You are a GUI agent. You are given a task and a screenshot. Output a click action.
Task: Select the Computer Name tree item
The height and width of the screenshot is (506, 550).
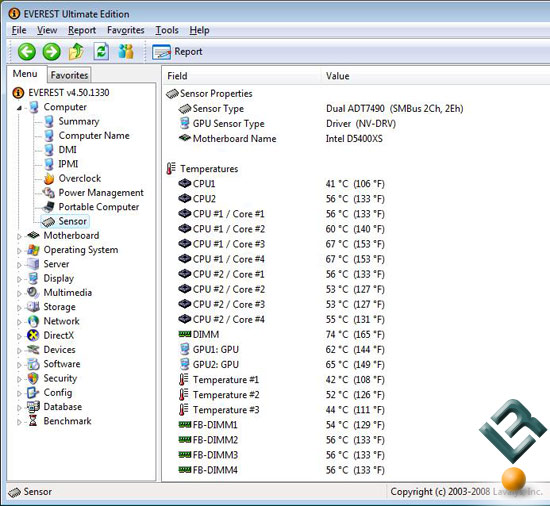(94, 135)
